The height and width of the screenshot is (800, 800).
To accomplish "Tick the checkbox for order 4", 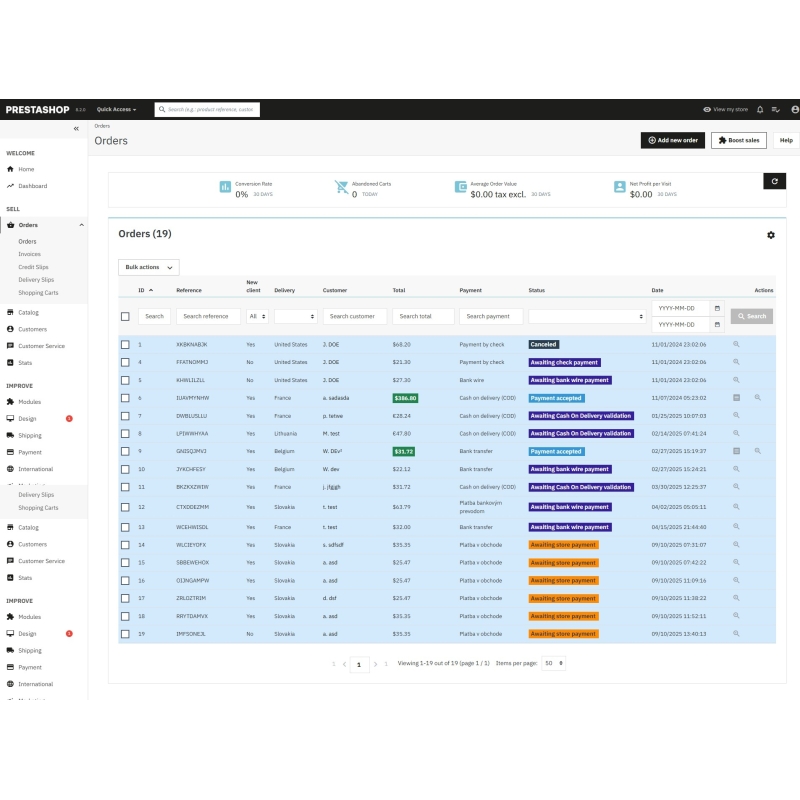I will [x=125, y=362].
